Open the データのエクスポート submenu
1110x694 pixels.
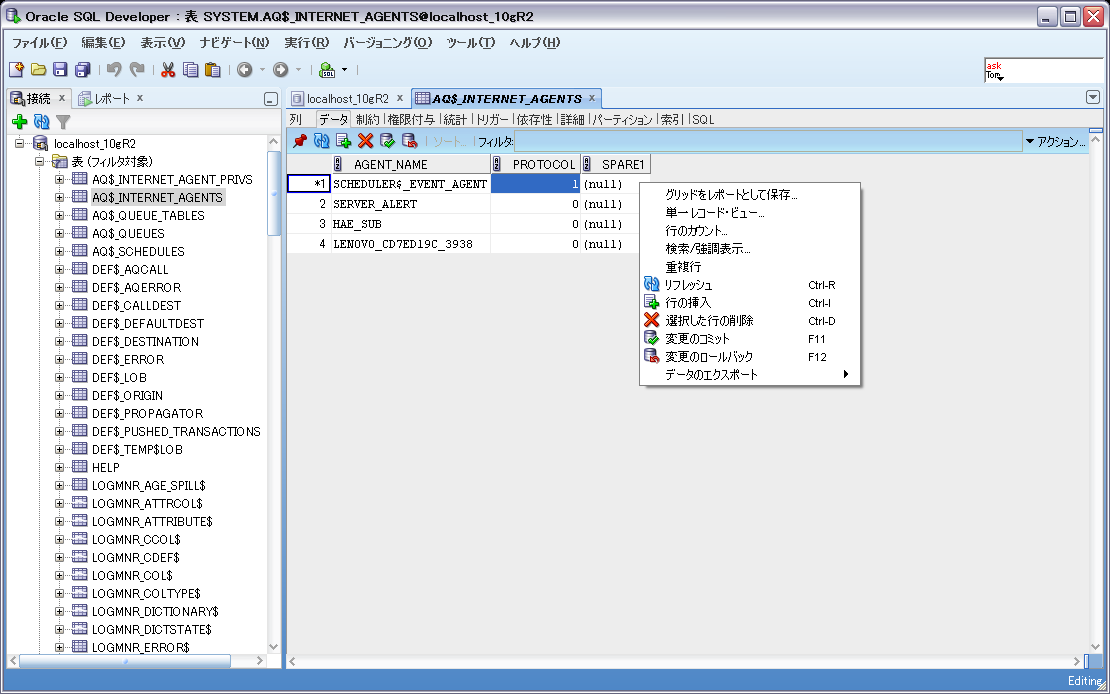tap(750, 375)
